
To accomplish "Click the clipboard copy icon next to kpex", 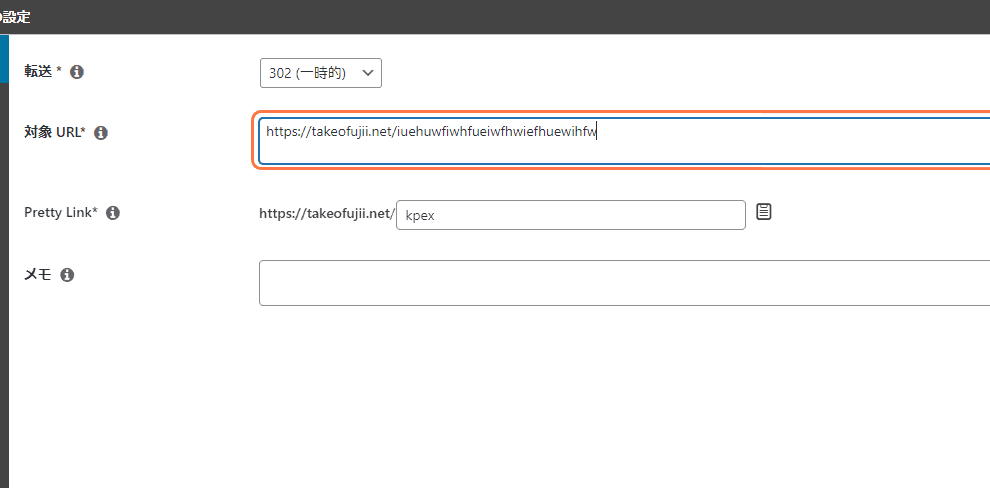I will coord(764,211).
